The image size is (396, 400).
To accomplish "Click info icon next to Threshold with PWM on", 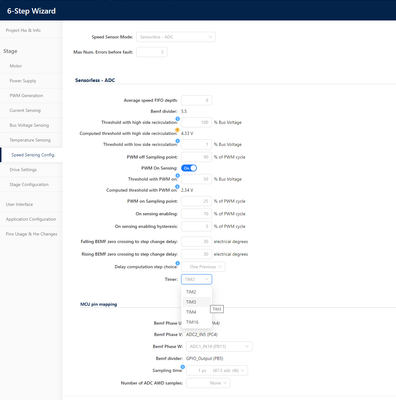I will tap(178, 176).
